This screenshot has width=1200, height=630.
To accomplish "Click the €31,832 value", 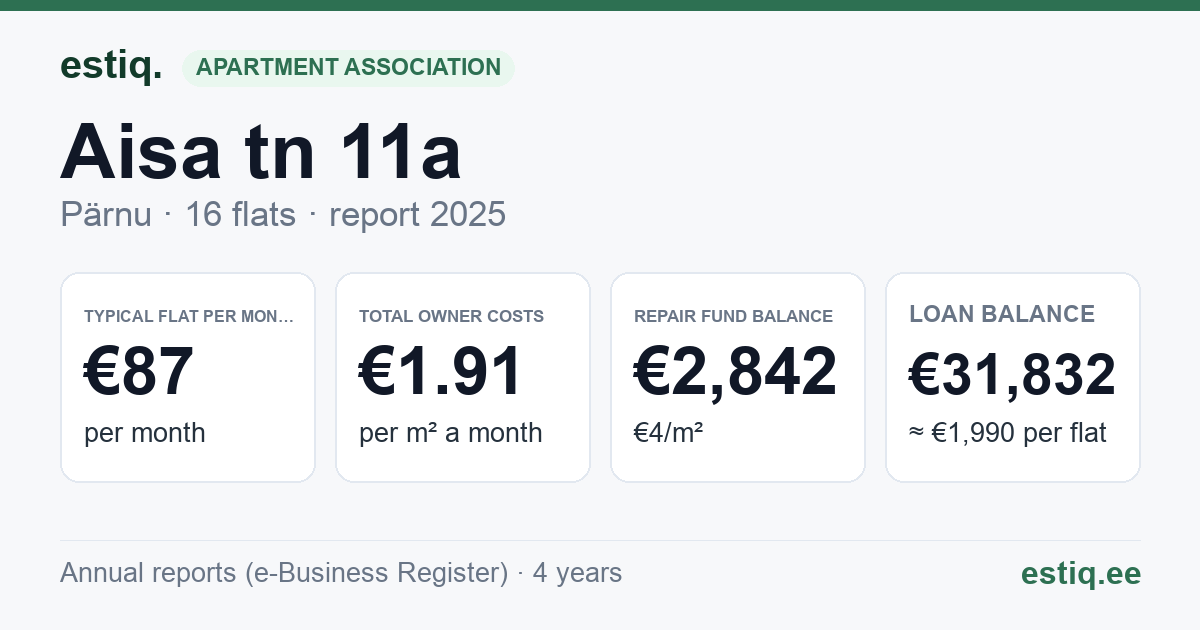I will tap(1012, 375).
